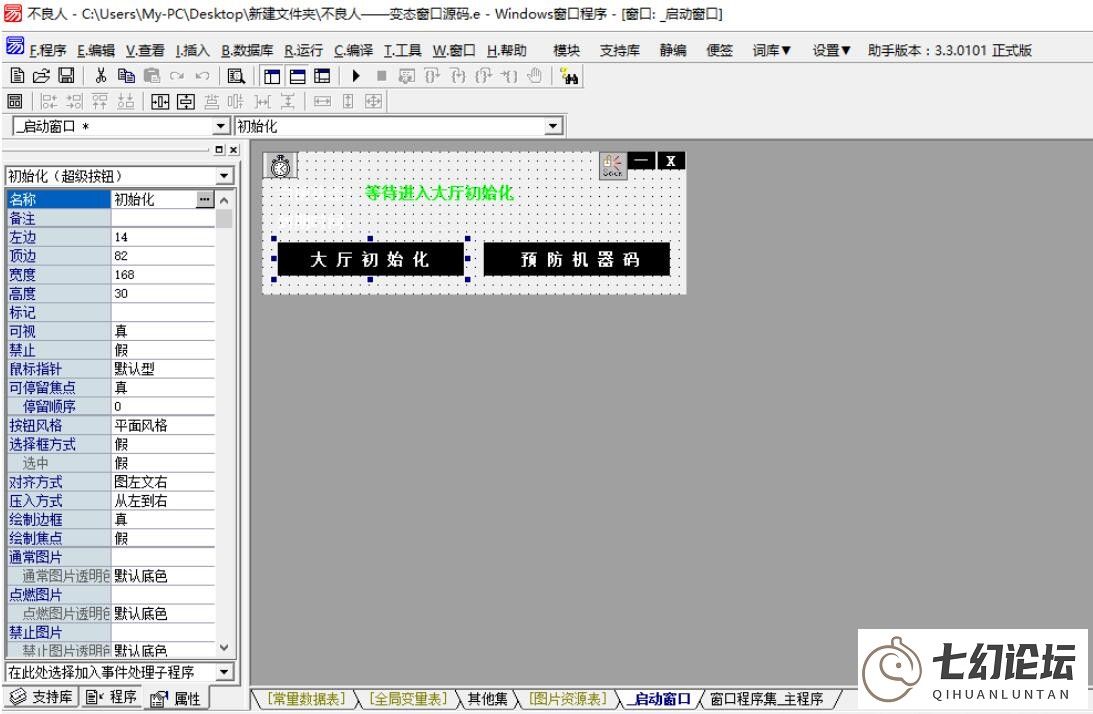Click the debug view icon after Stop
Screen dimensions: 1093x714
pos(406,76)
